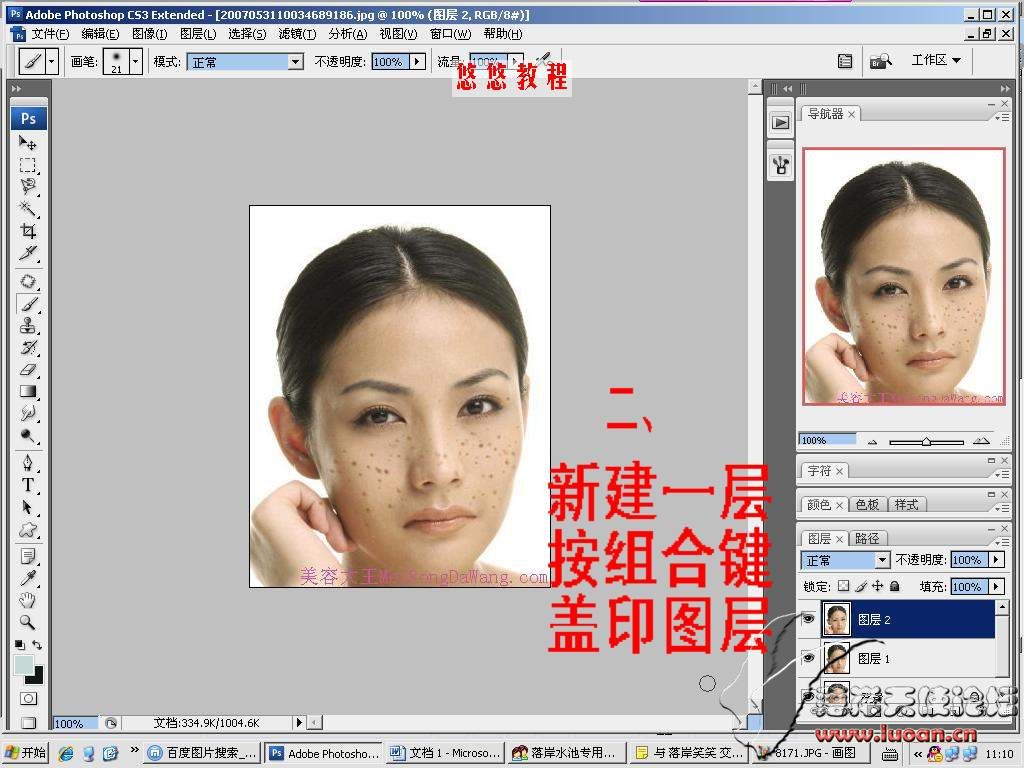Select the Smudge/Blur tool
The height and width of the screenshot is (768, 1024).
click(x=27, y=413)
